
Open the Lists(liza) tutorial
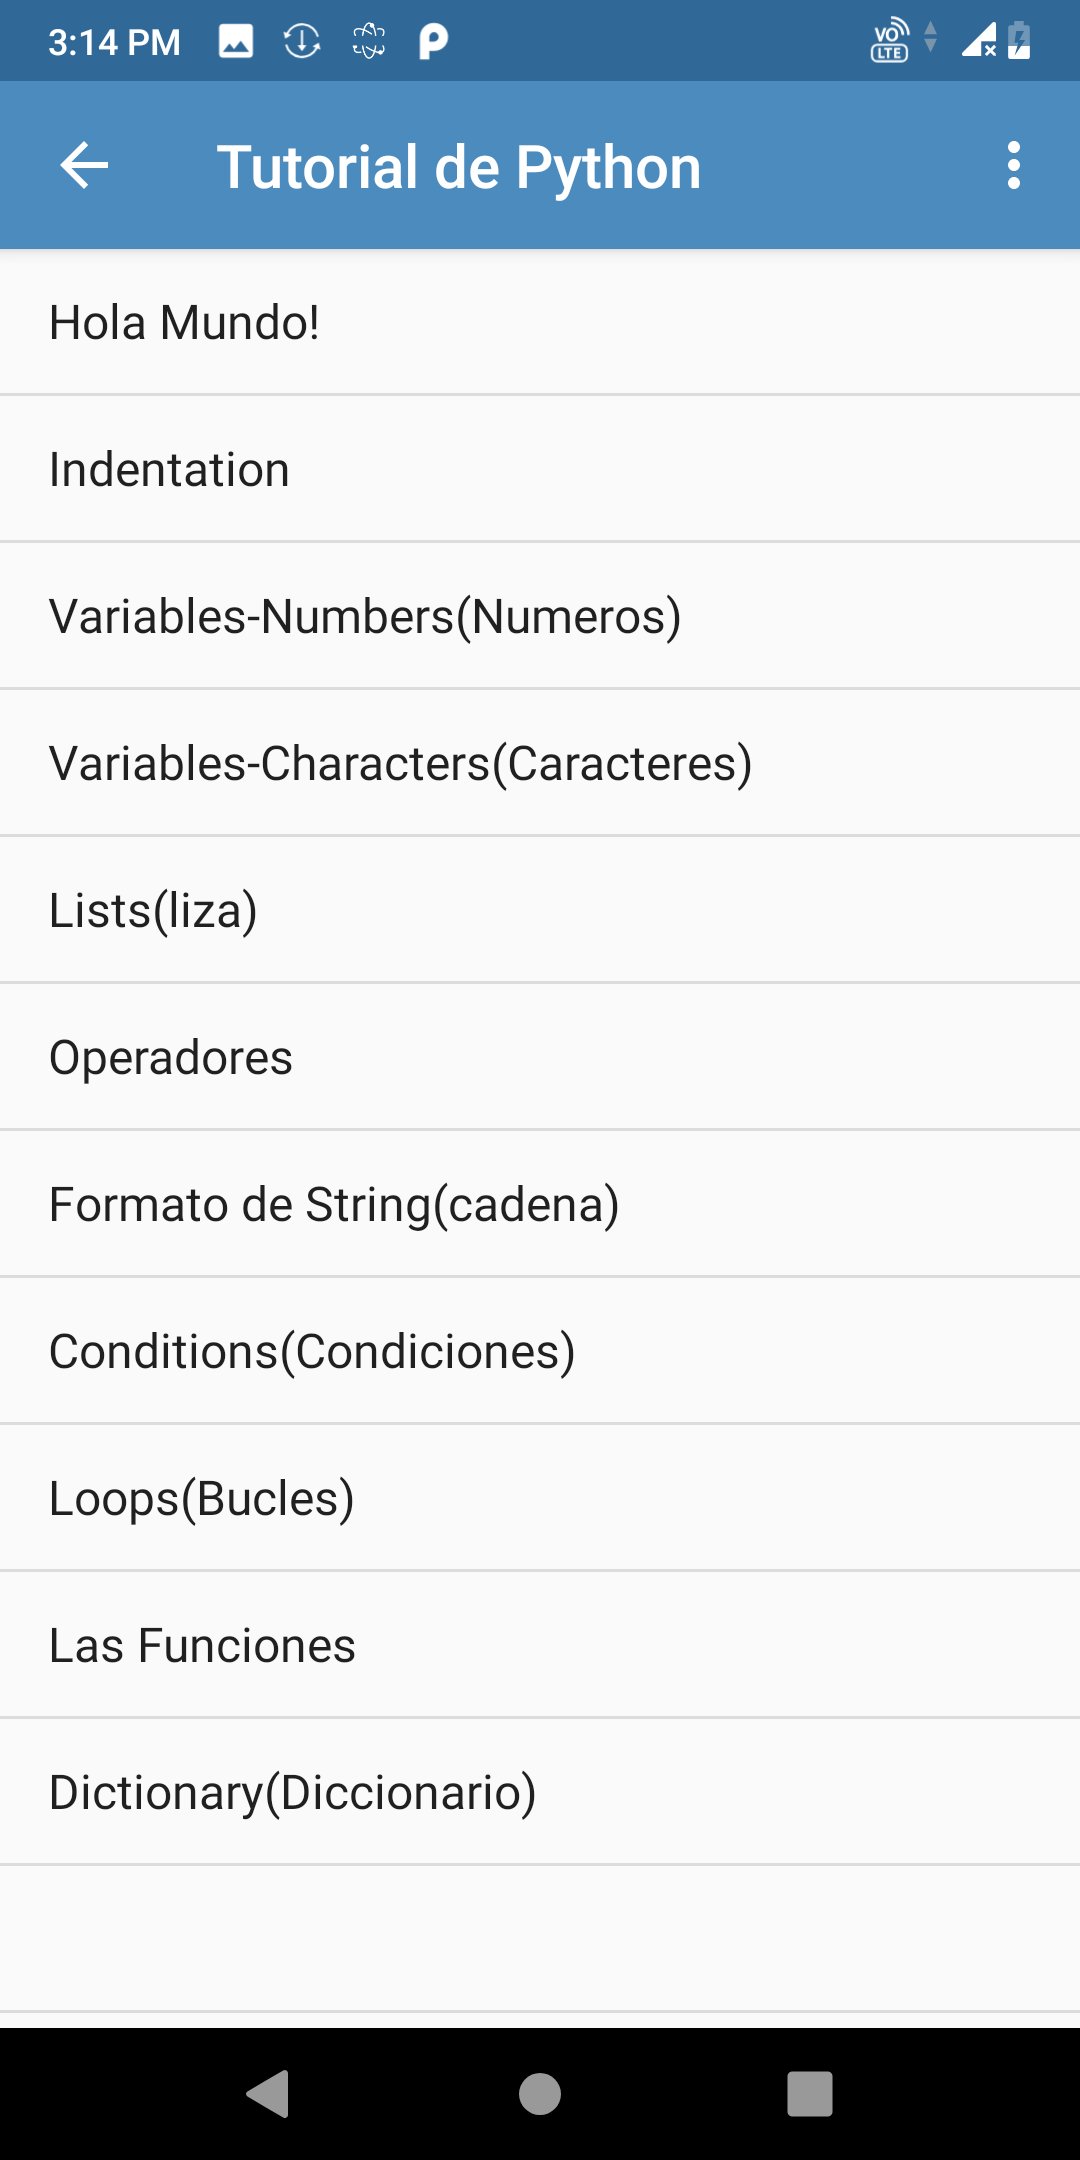(540, 911)
